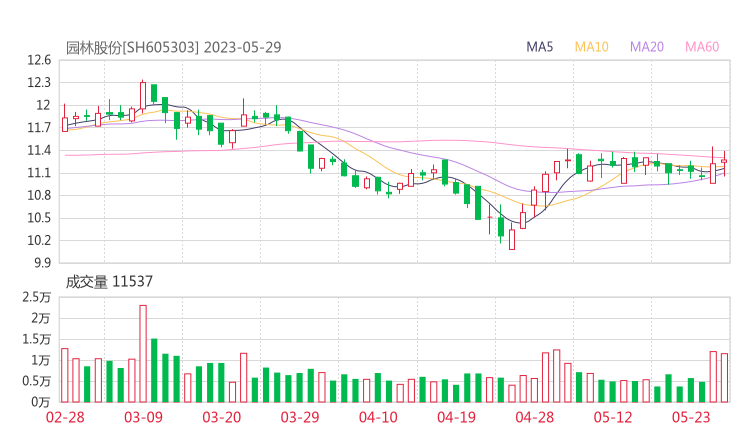Click the 02-28 date axis label

pyautogui.click(x=65, y=417)
